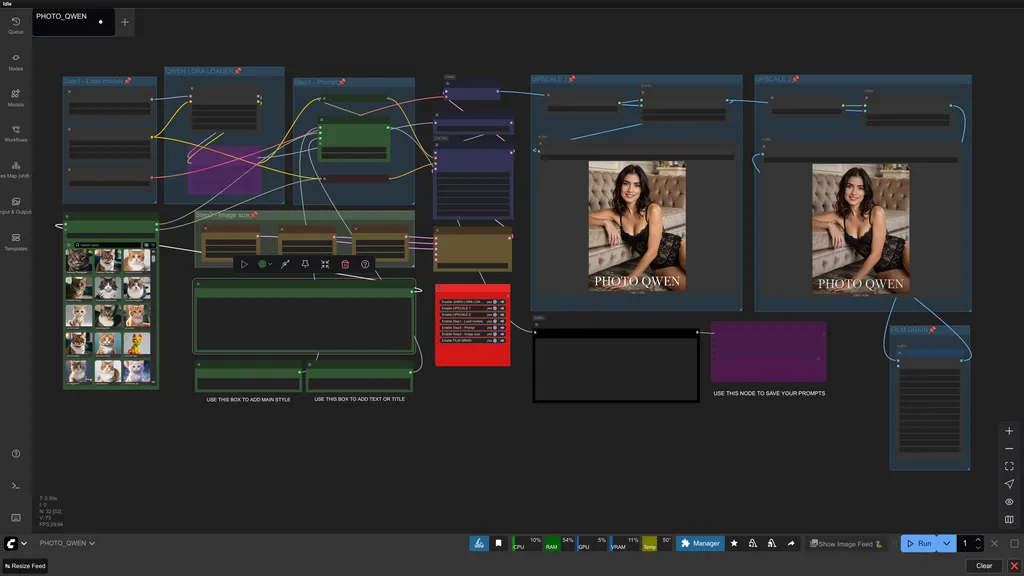This screenshot has height=576, width=1024.
Task: Open a new workflow tab with the plus
Action: (124, 22)
